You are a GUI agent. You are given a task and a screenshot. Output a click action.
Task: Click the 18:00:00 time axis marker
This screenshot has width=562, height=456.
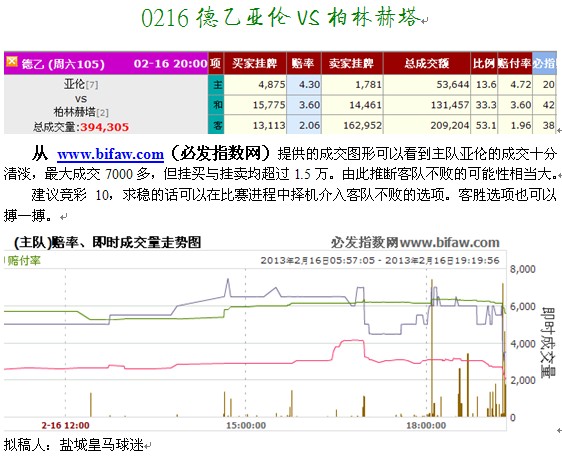point(426,426)
